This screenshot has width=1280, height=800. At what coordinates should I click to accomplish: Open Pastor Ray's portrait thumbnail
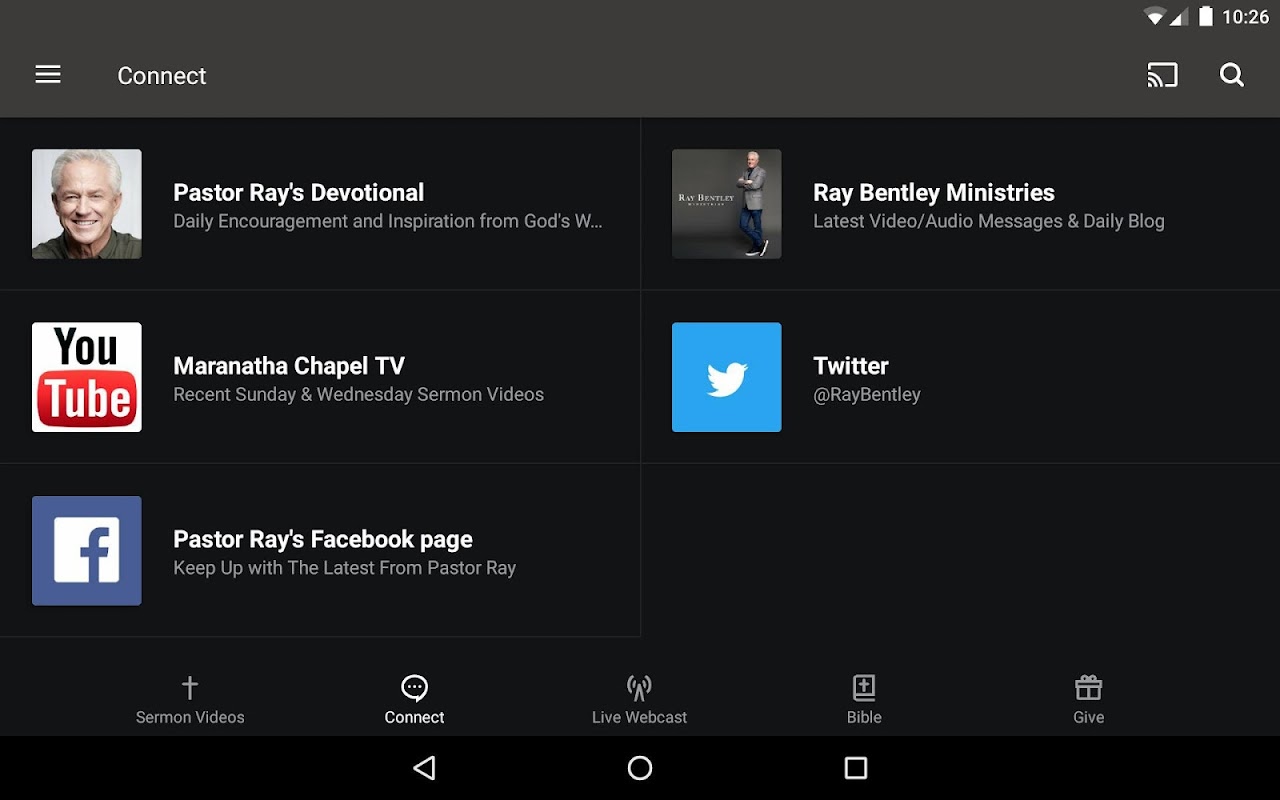point(87,204)
